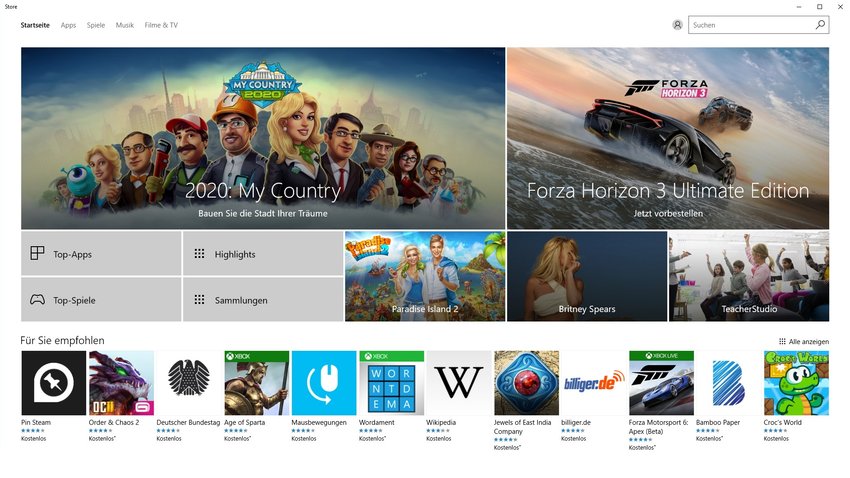The width and height of the screenshot is (850, 478).
Task: Maximize the Store window
Action: (820, 7)
